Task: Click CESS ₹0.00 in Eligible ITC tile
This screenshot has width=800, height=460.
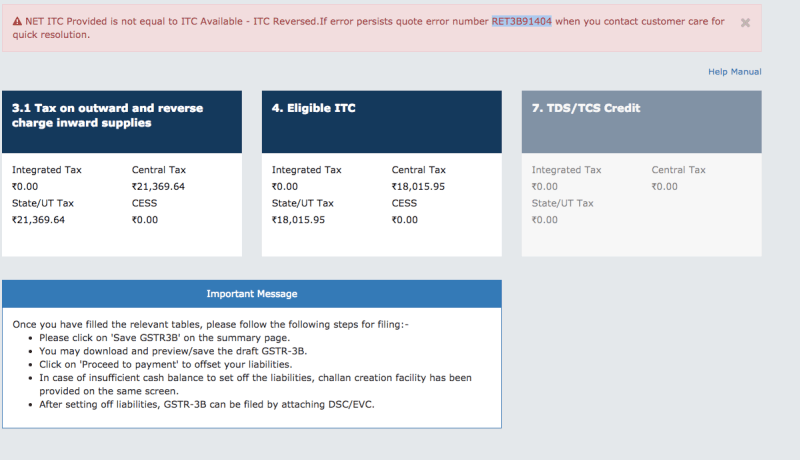Action: [x=405, y=220]
